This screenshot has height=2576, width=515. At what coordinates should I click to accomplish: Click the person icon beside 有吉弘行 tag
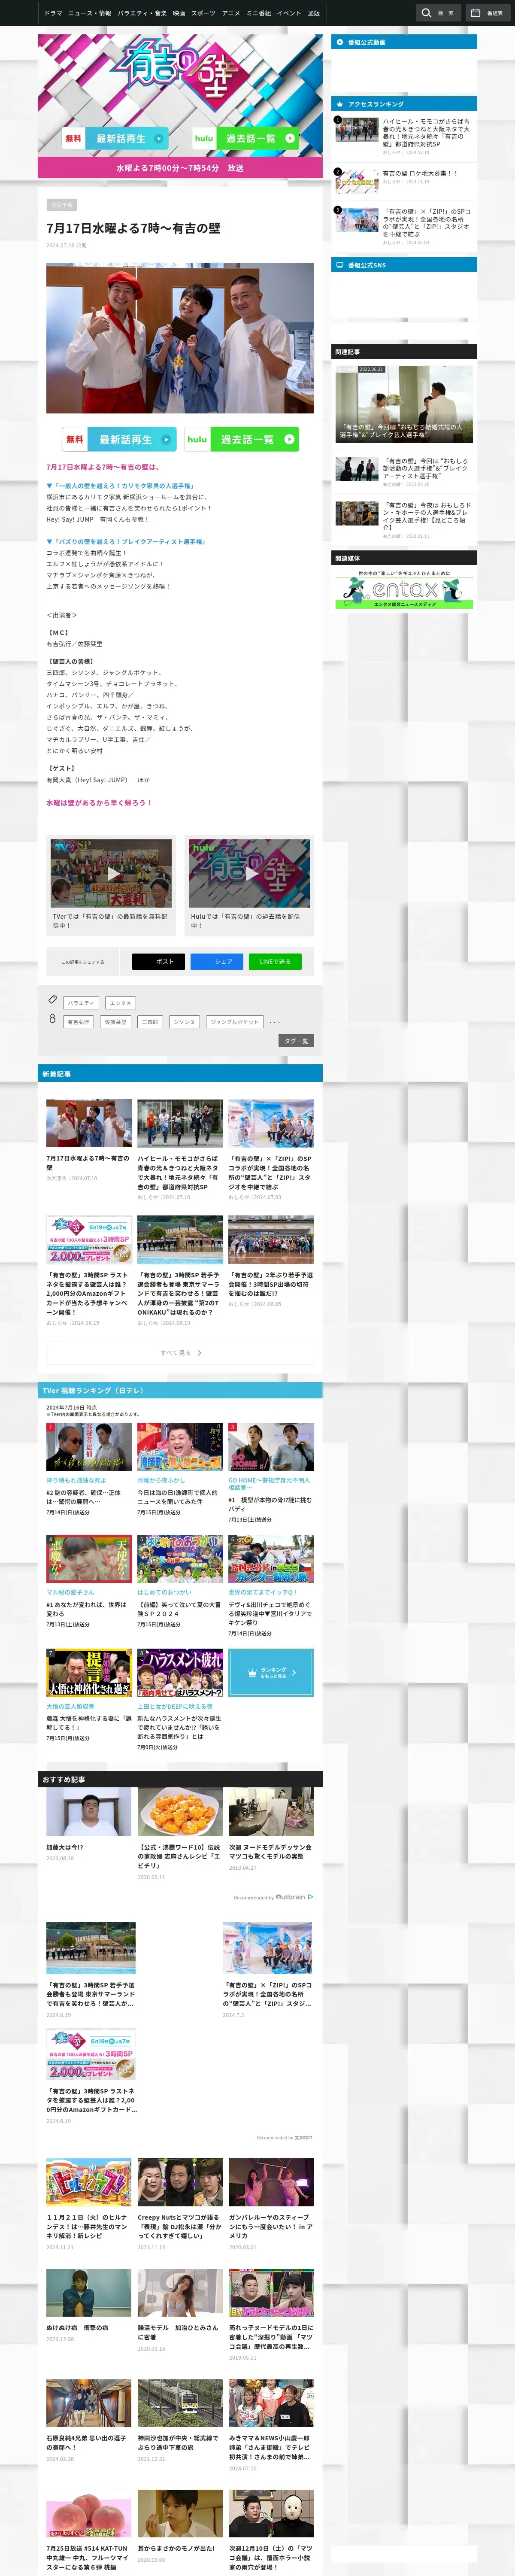point(52,1018)
